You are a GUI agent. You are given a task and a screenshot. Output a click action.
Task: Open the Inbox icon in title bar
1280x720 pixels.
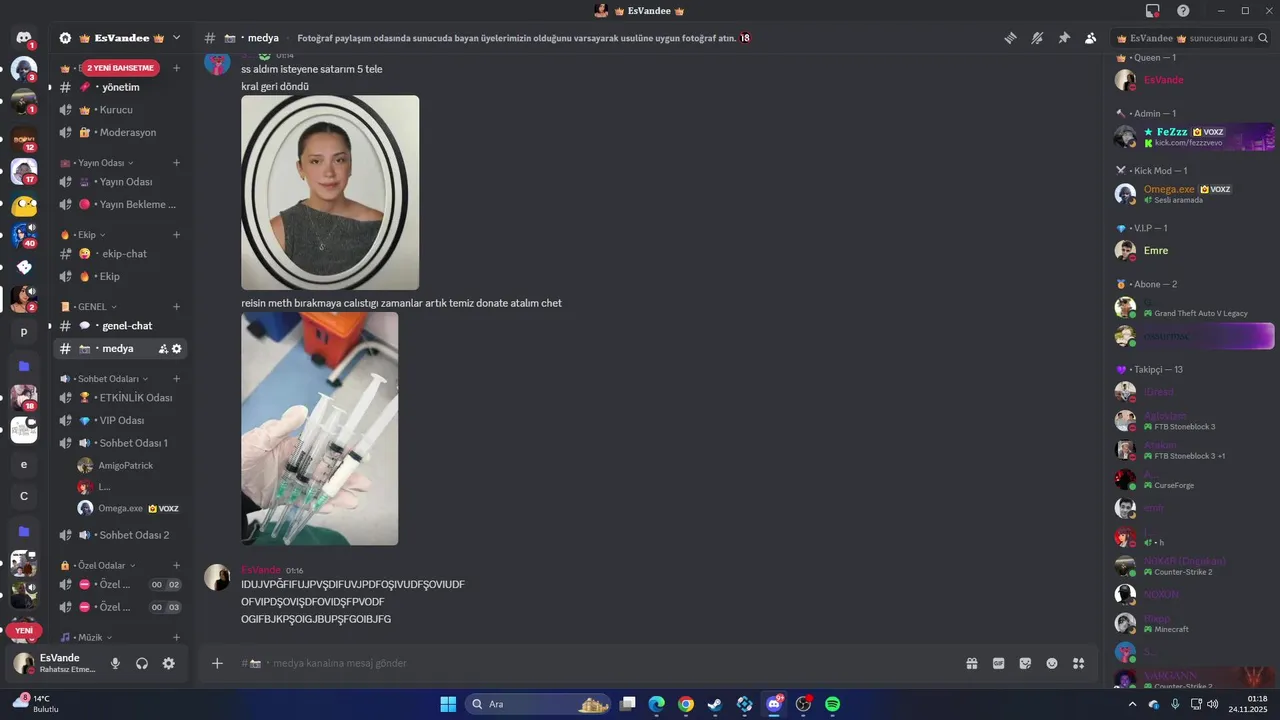click(1153, 10)
